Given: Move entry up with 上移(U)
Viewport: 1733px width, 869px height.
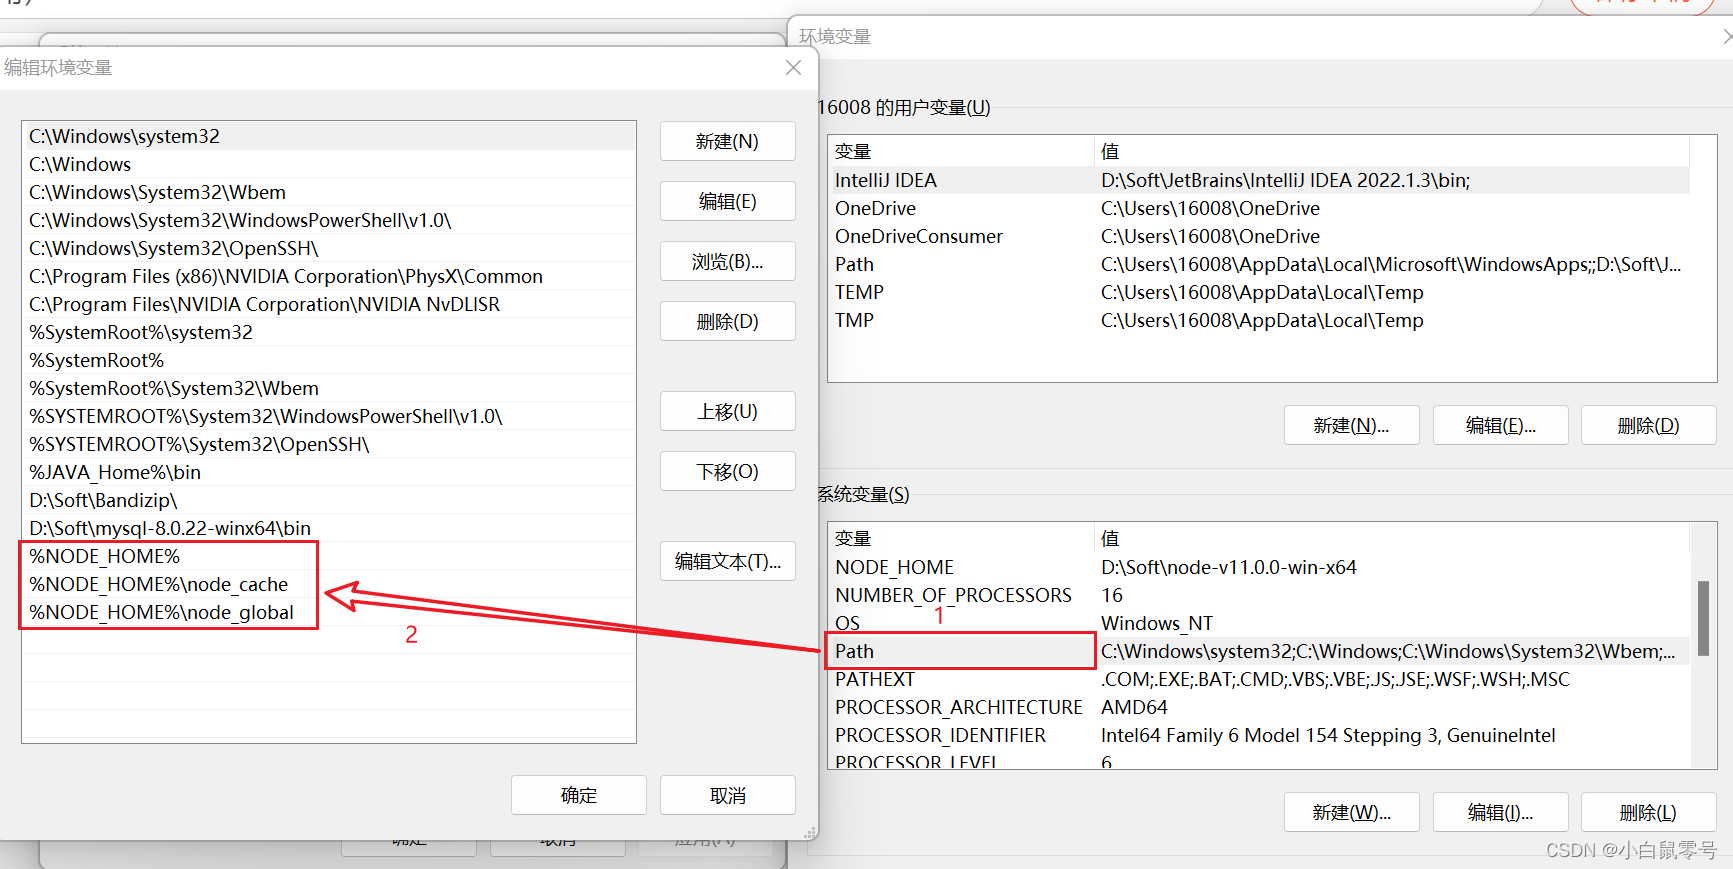Looking at the screenshot, I should click(727, 411).
